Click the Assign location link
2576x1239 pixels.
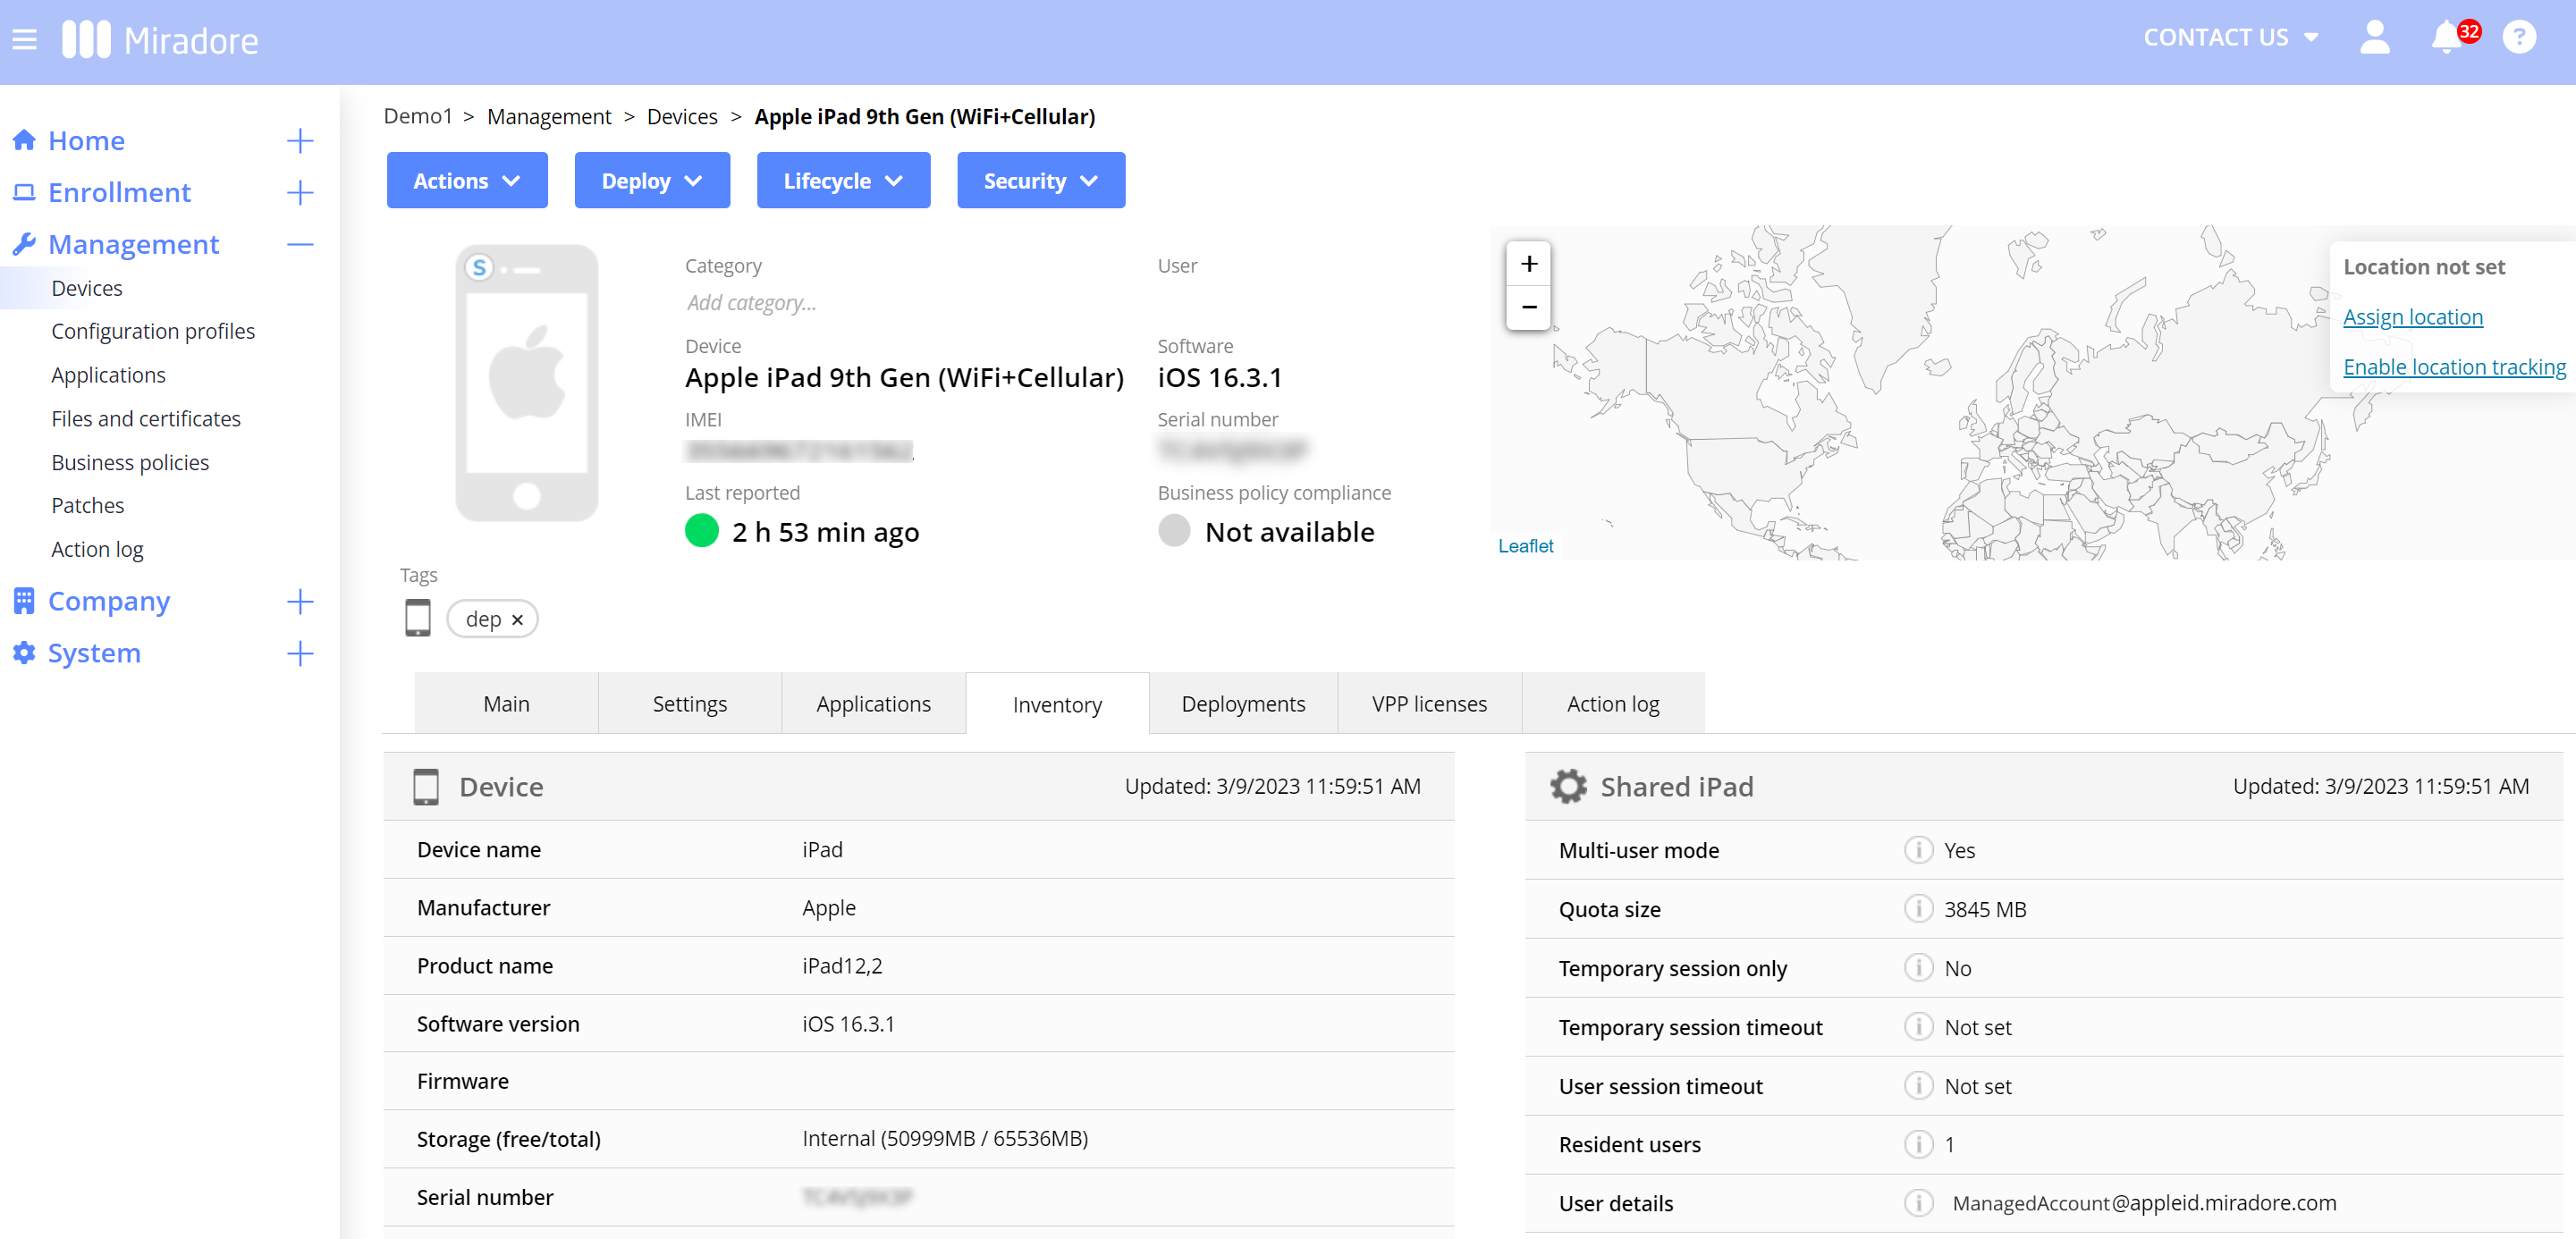[2413, 316]
